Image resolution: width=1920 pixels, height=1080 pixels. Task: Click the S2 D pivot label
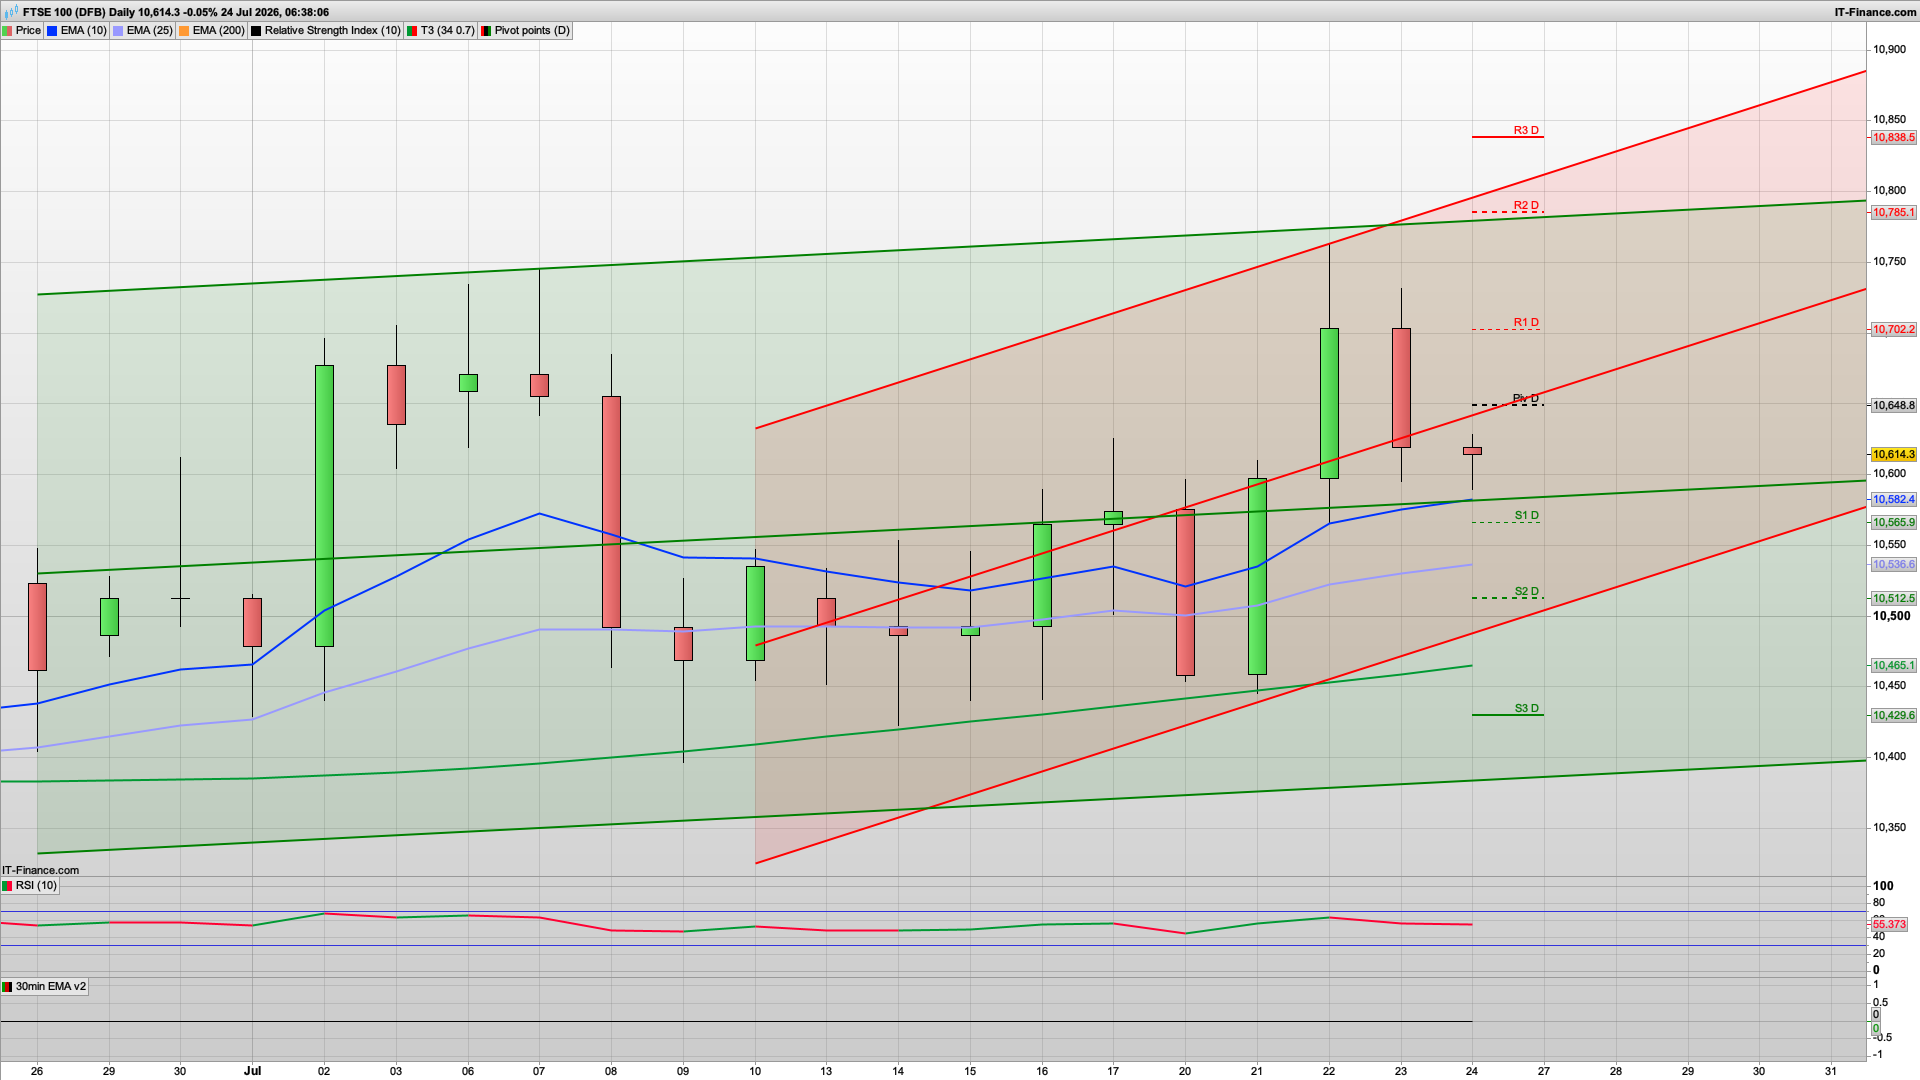(x=1526, y=592)
